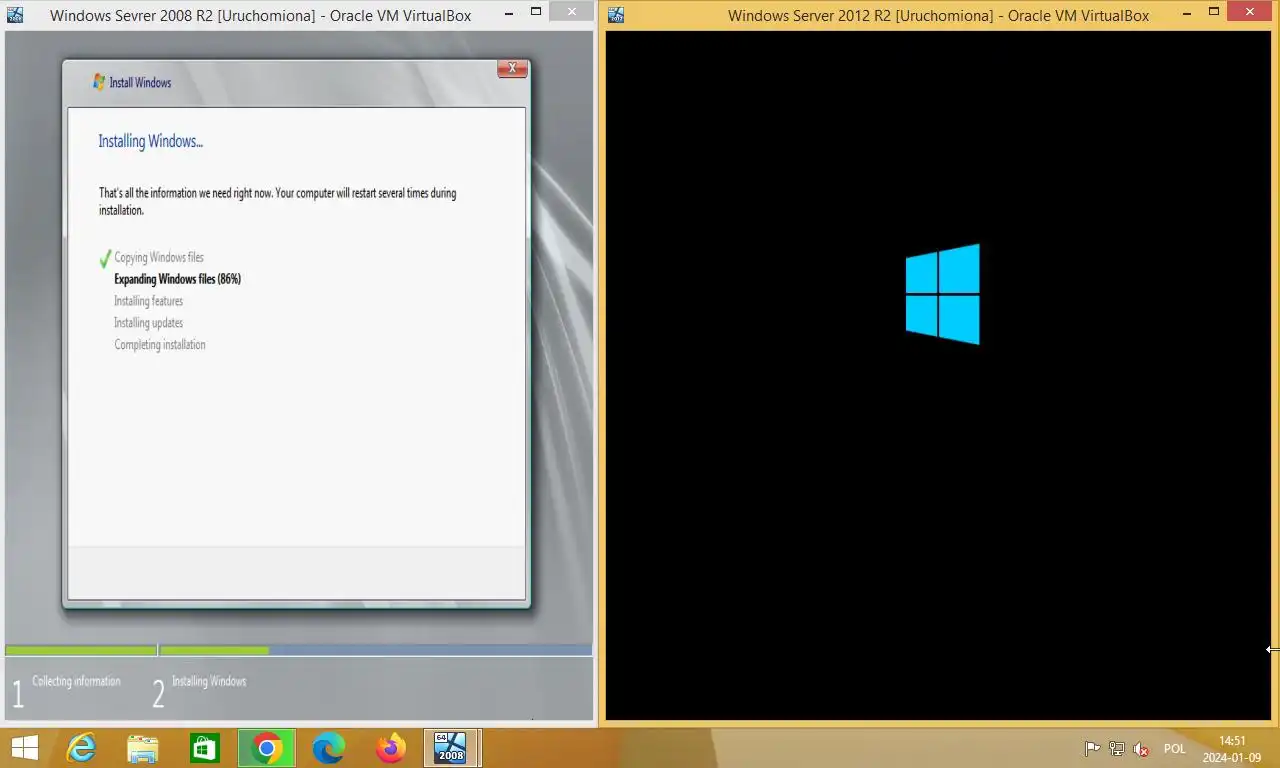Click 'Completing installation' step
The image size is (1280, 768).
[x=159, y=345]
